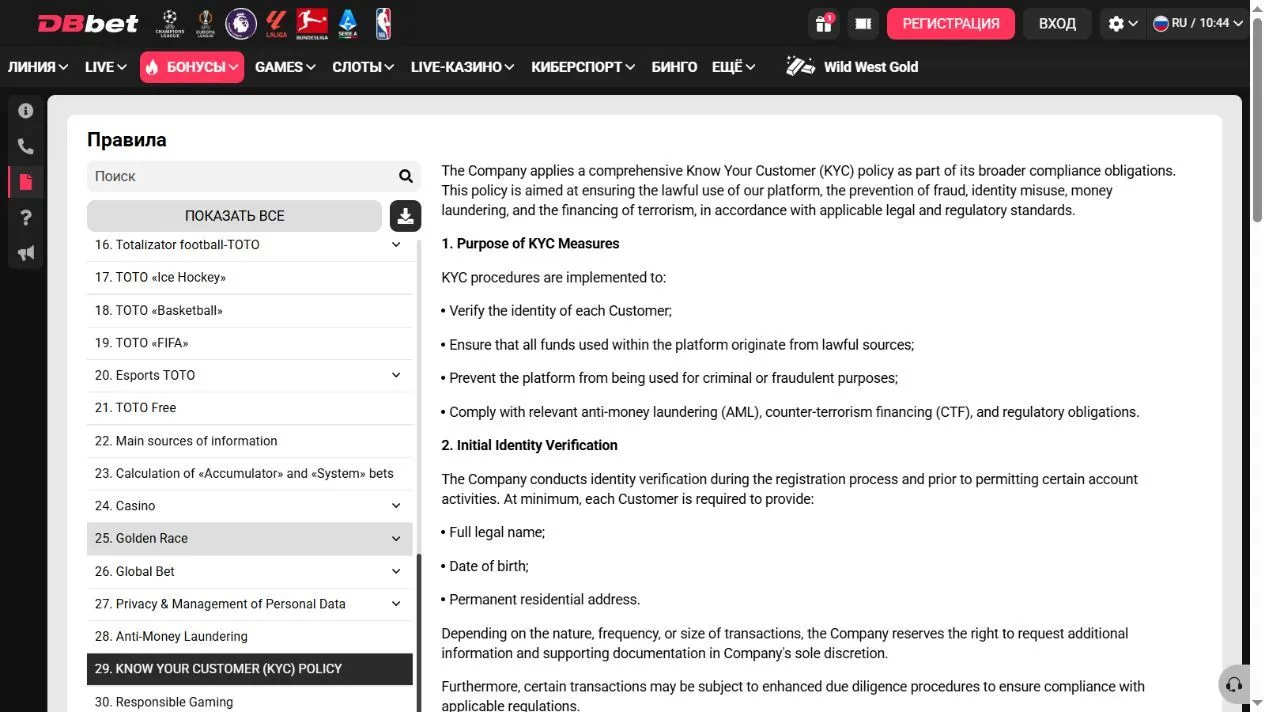Click the question mark FAQ sidebar icon
The image size is (1265, 712).
coord(26,218)
